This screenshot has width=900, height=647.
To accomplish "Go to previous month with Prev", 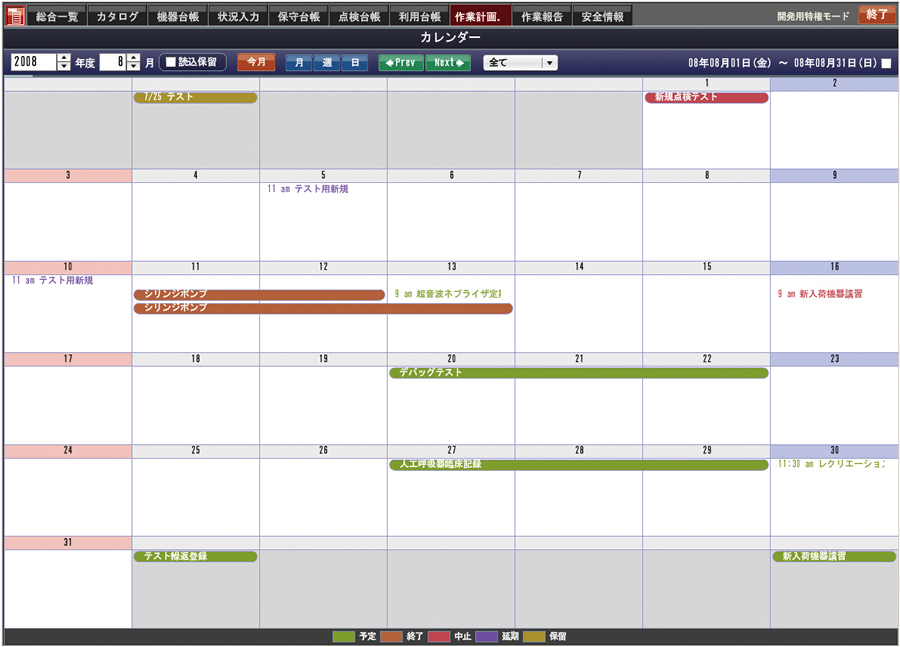I will tap(401, 63).
